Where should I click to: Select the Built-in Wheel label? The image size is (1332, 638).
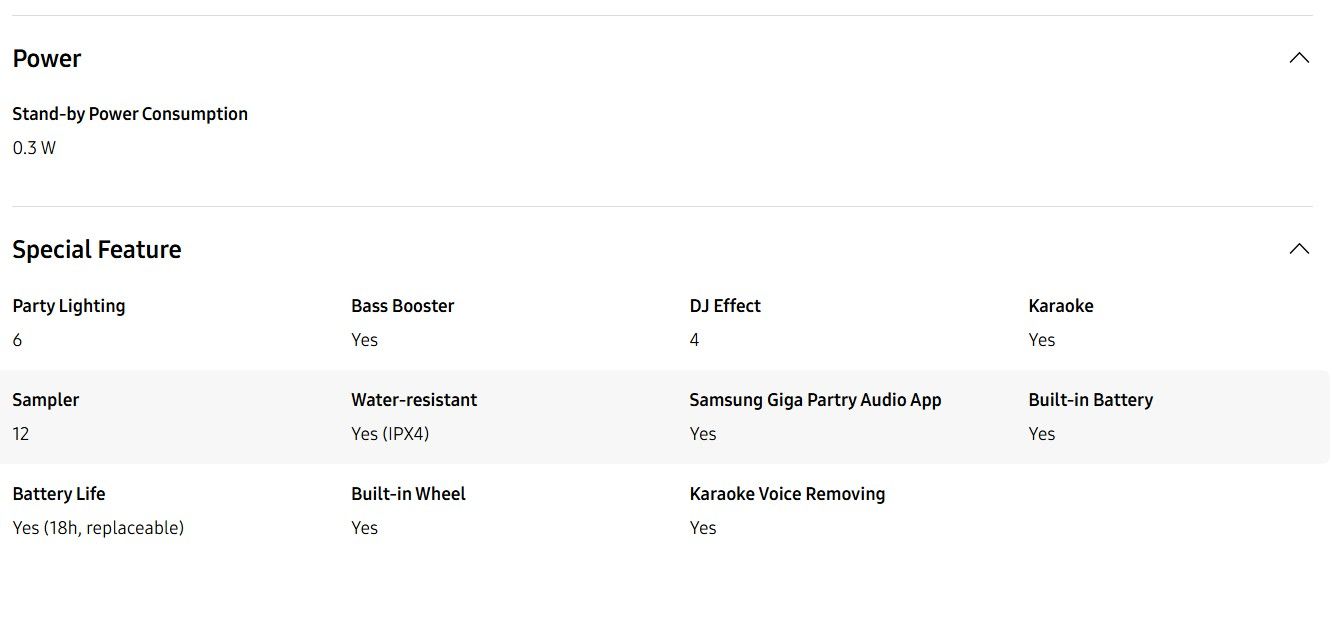point(408,494)
